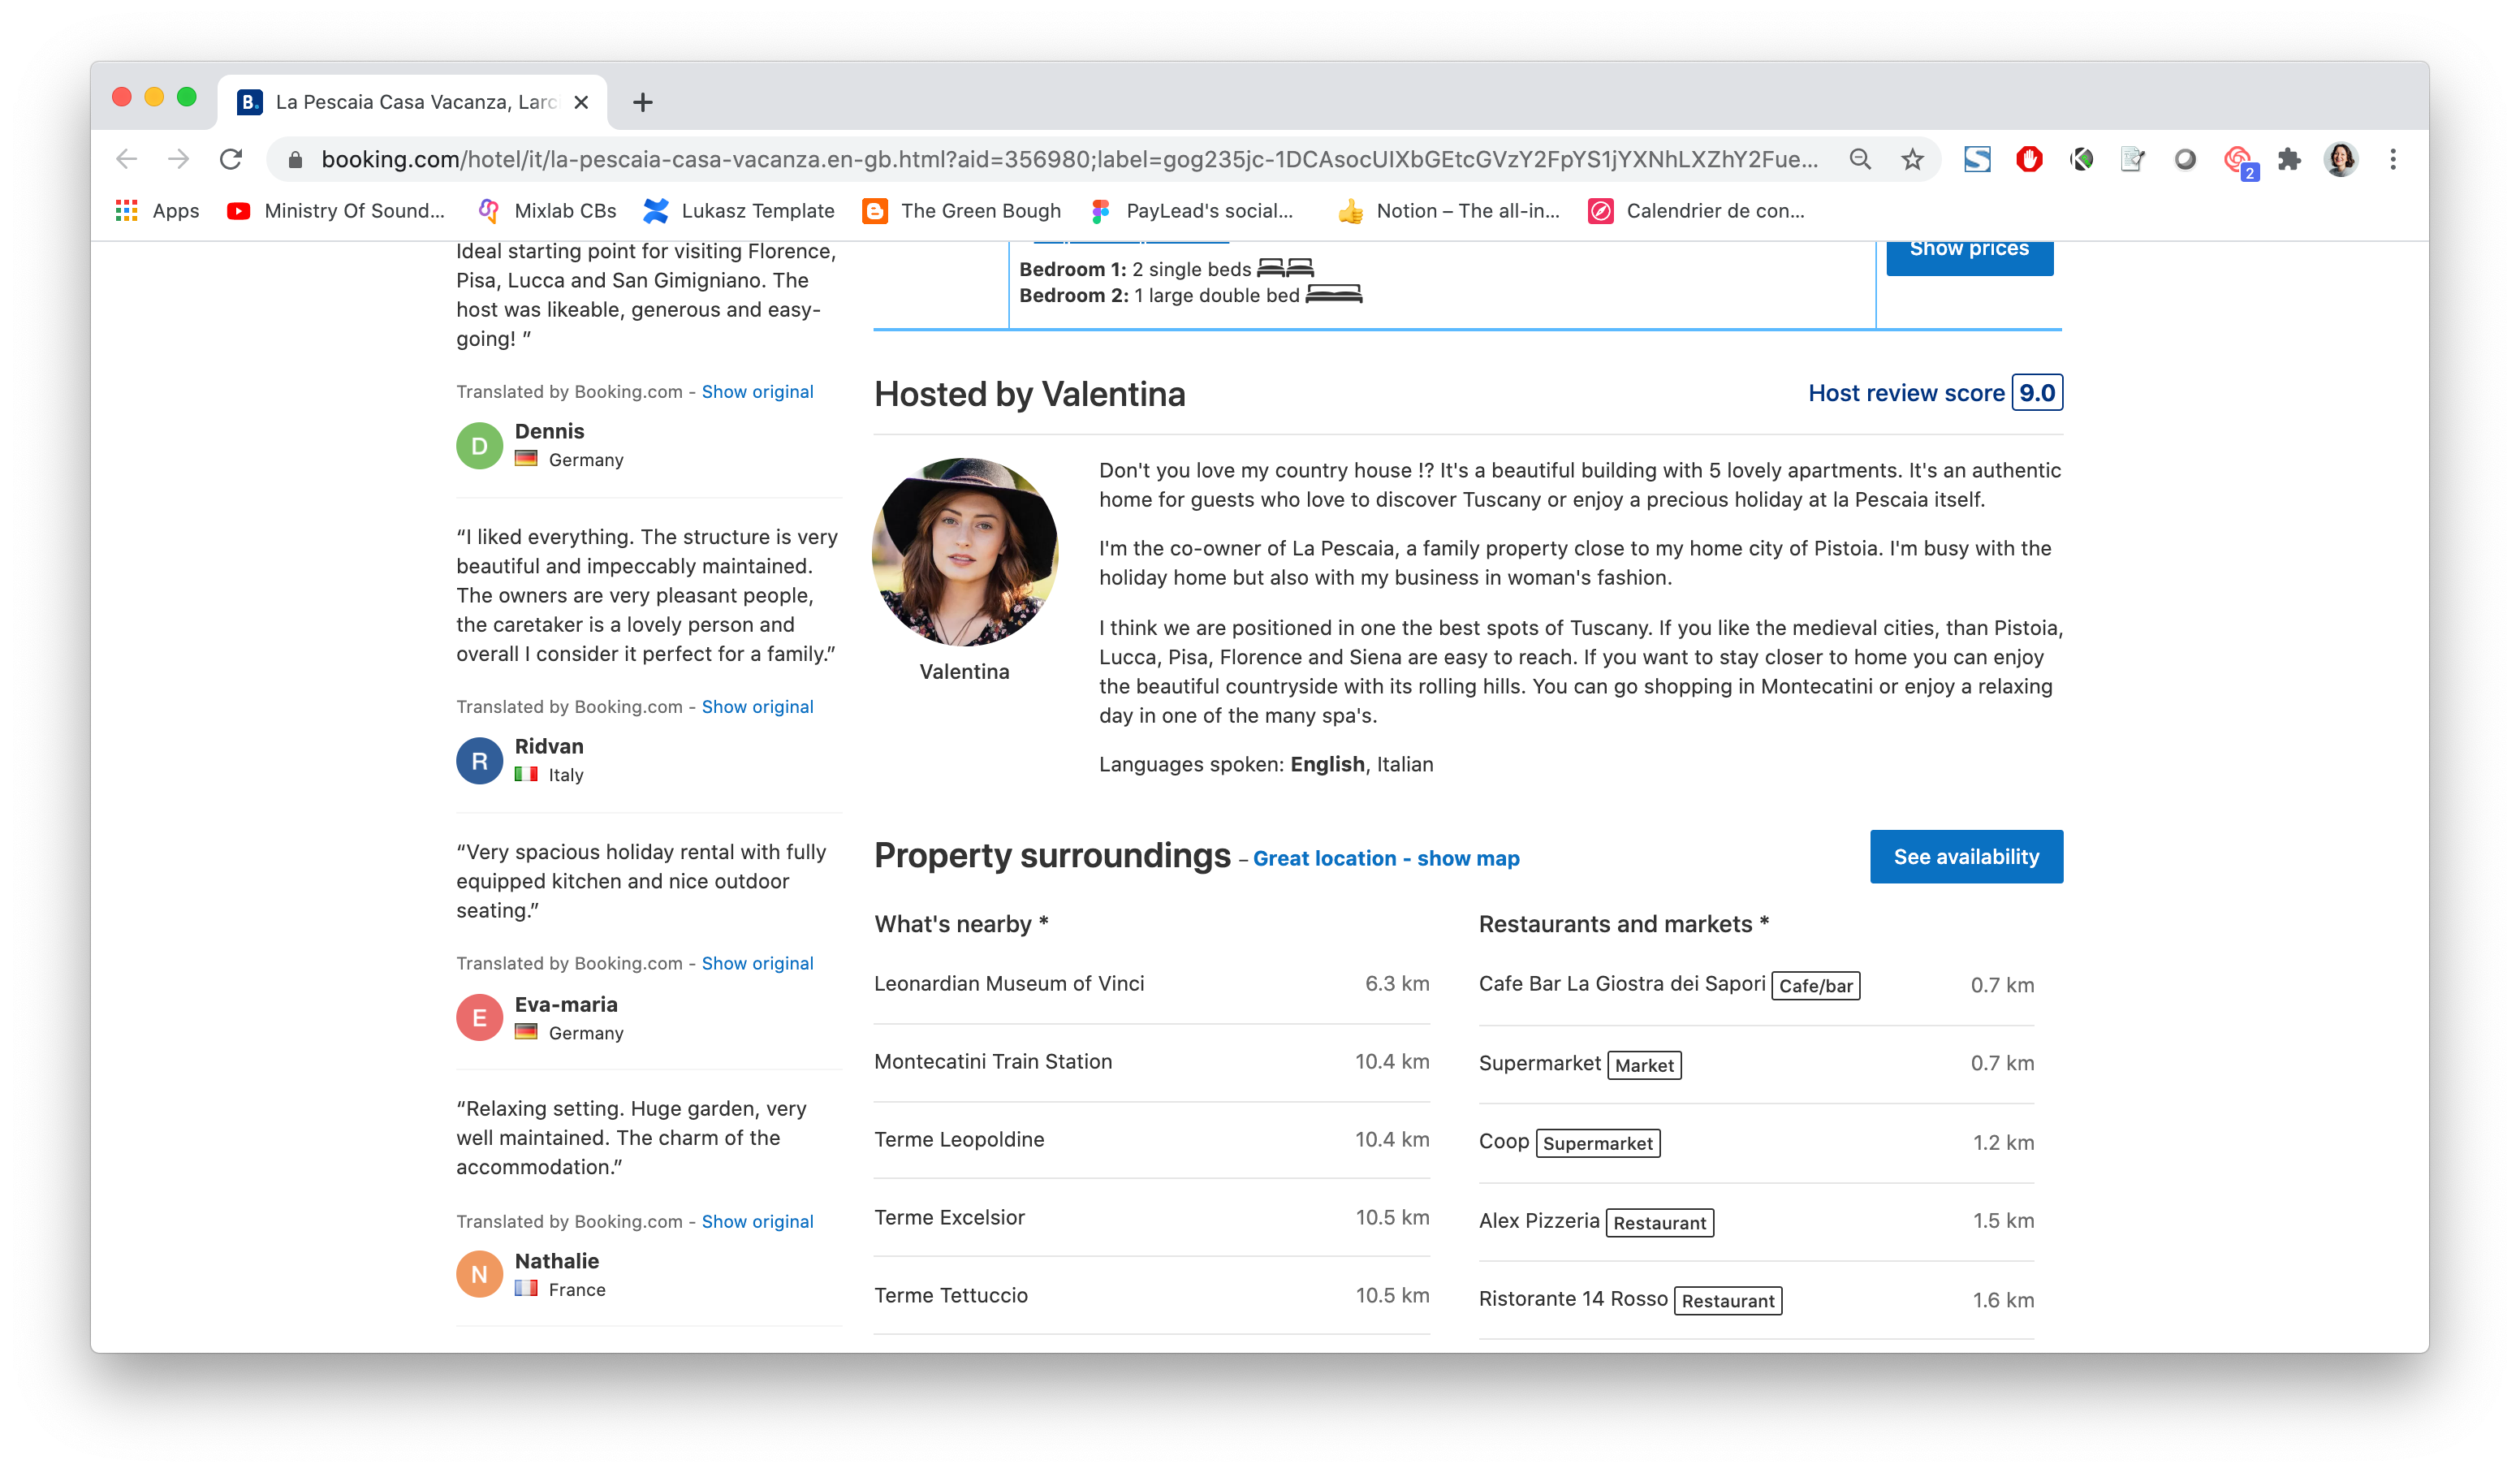Click the Montecatini Train Station row
The height and width of the screenshot is (1473, 2520).
[x=1151, y=1062]
